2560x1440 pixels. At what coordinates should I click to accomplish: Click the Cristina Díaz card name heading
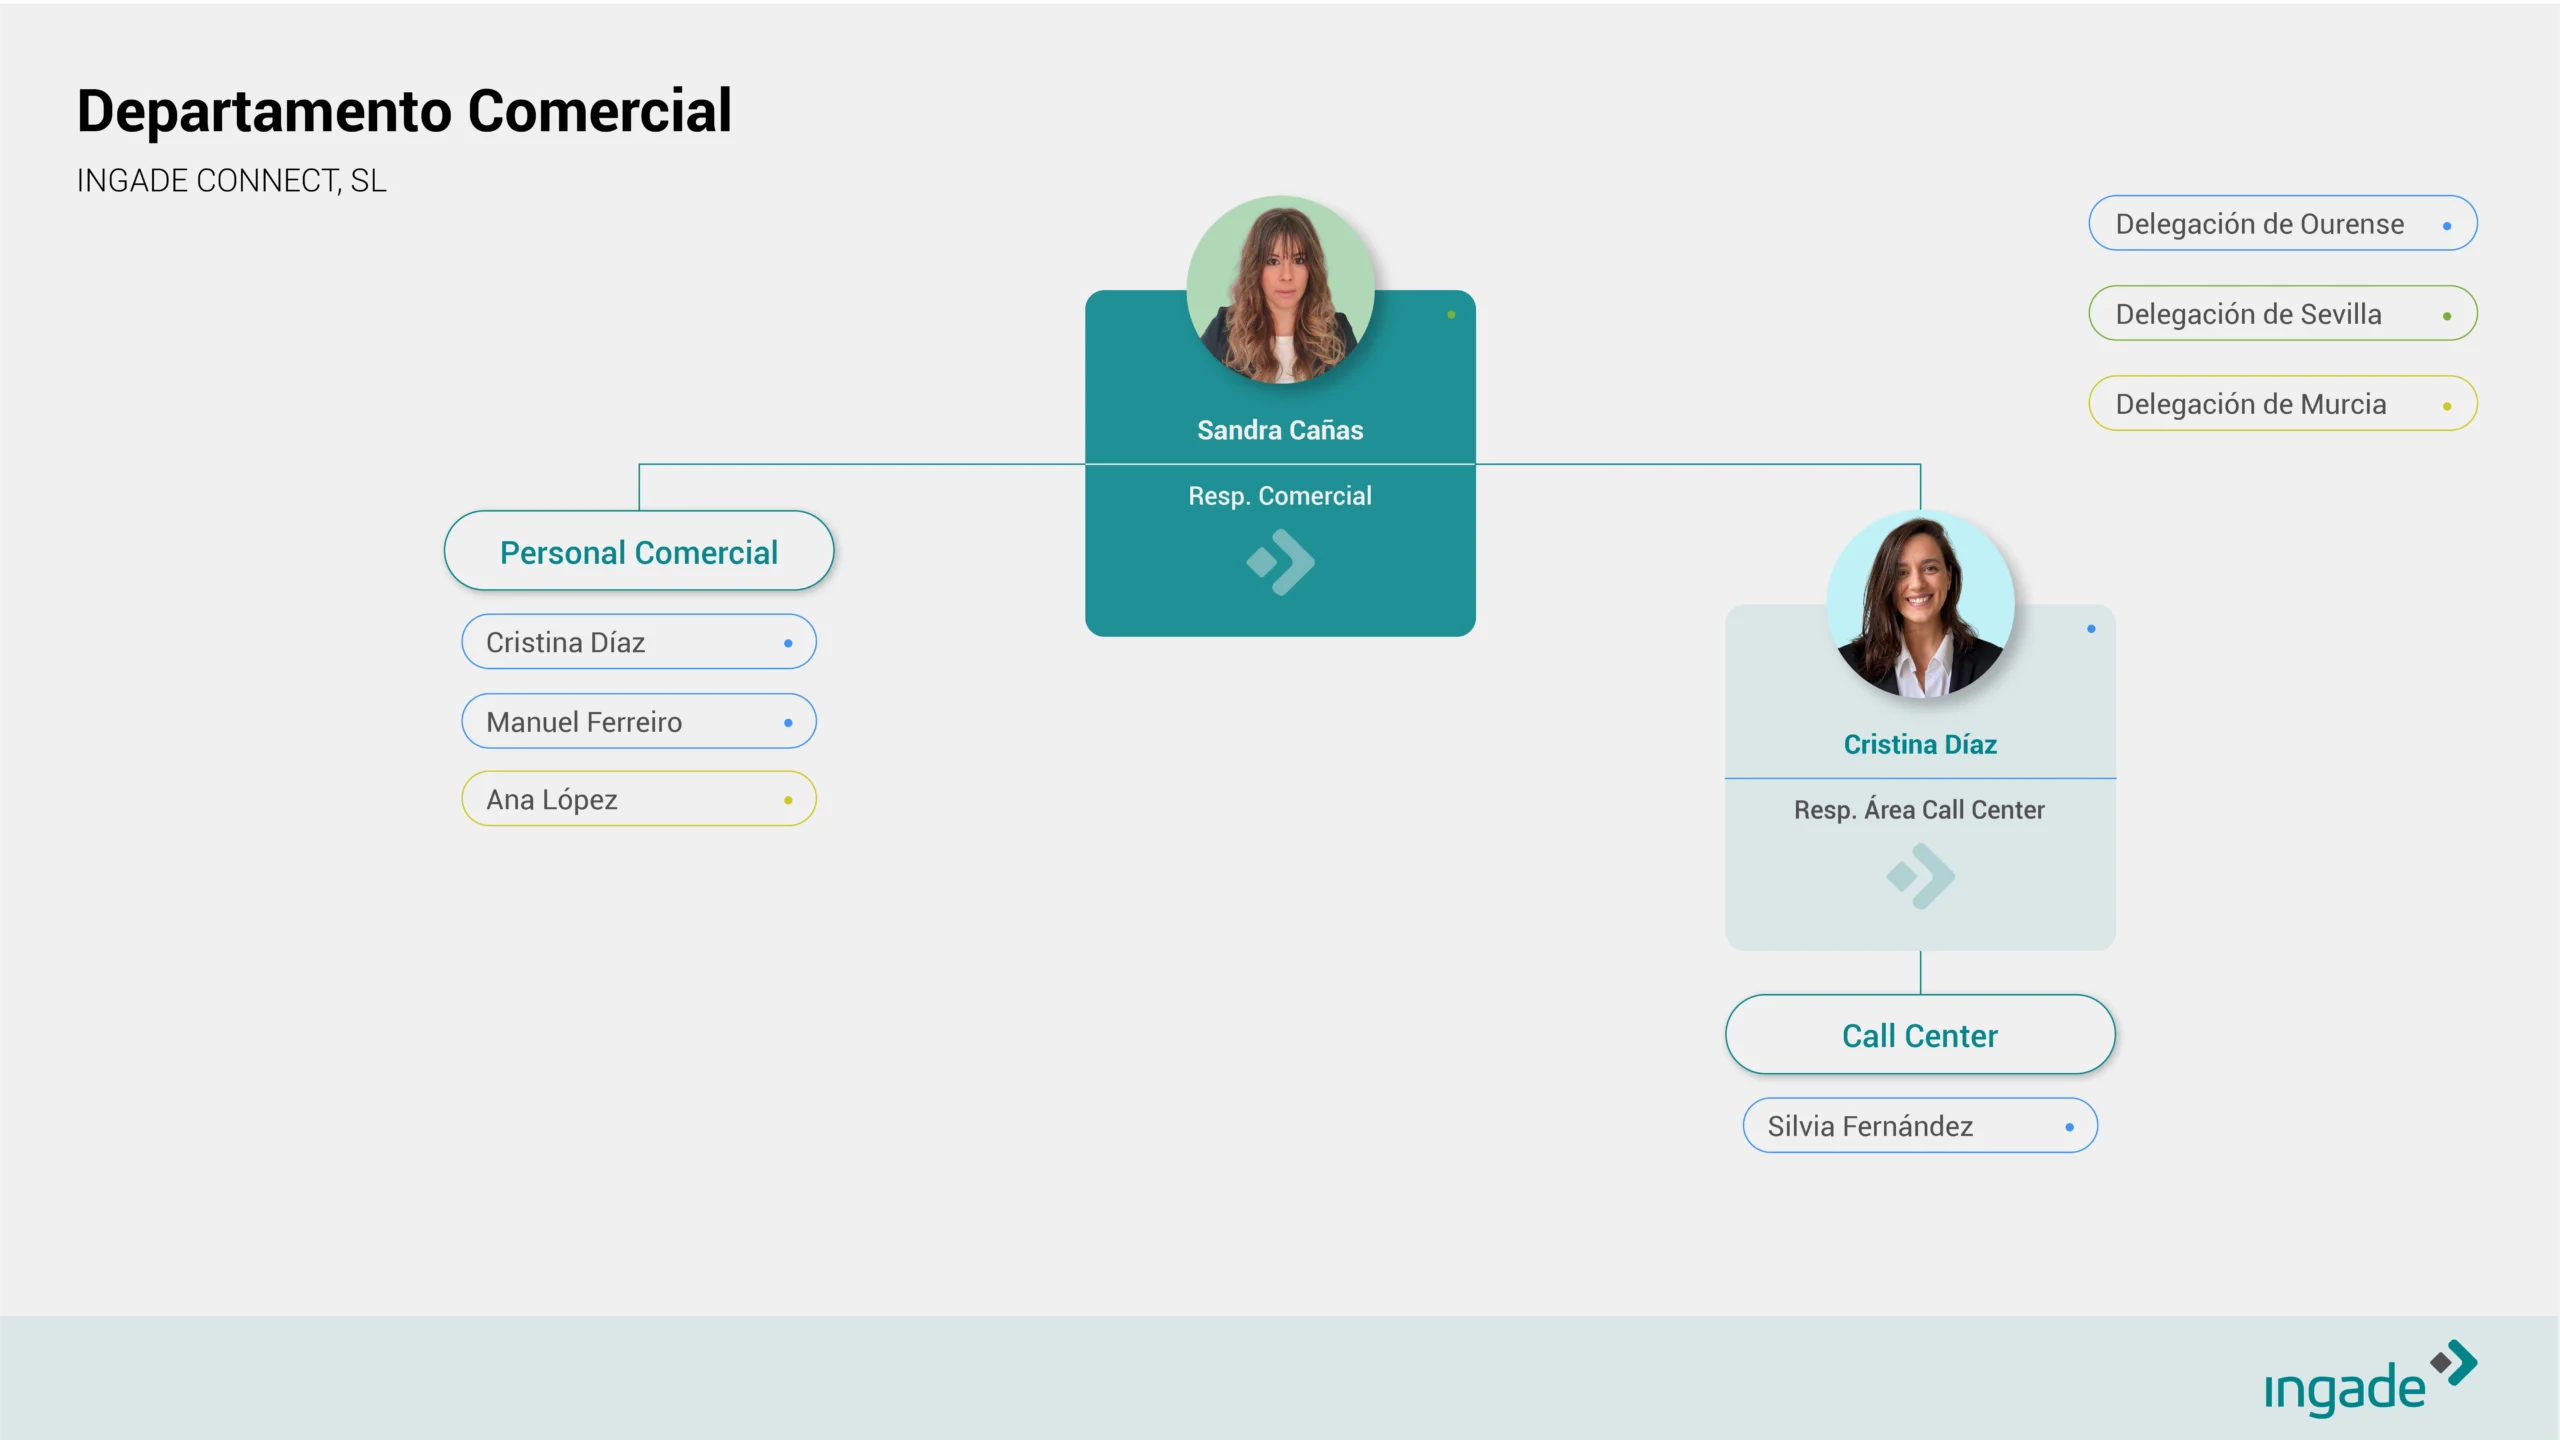pos(1920,744)
